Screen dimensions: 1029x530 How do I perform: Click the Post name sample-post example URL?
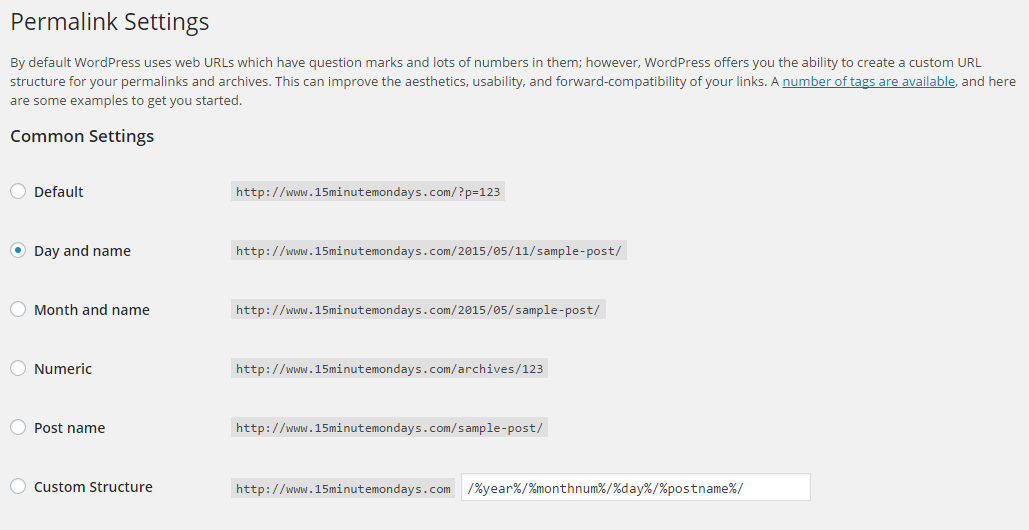point(389,428)
